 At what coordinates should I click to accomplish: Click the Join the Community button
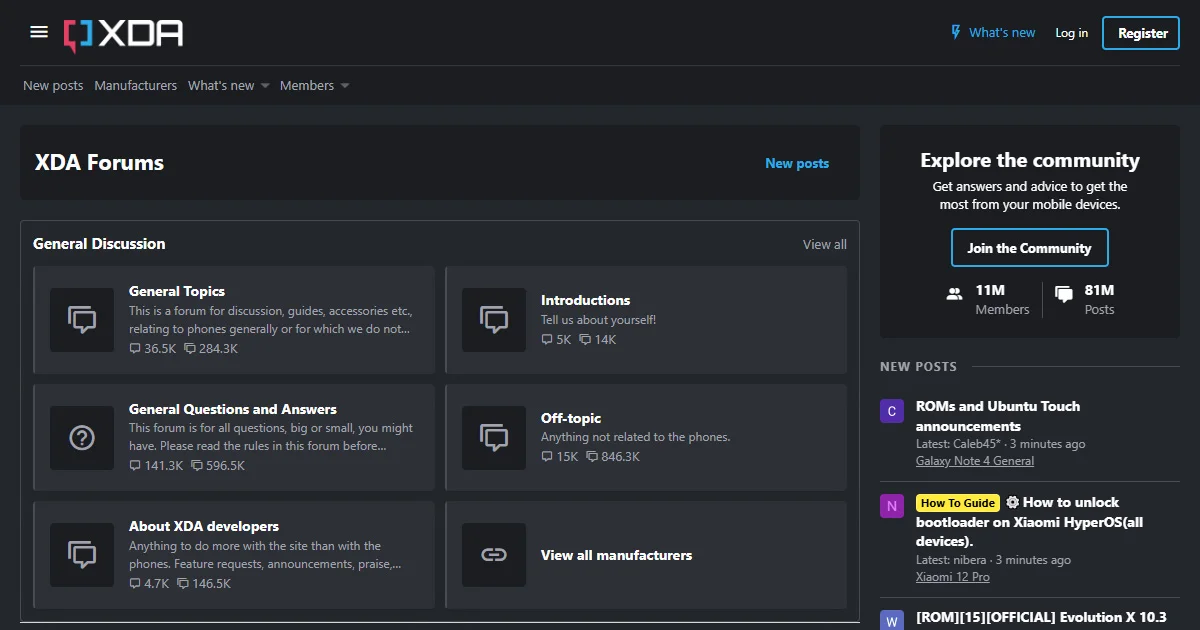(x=1030, y=248)
